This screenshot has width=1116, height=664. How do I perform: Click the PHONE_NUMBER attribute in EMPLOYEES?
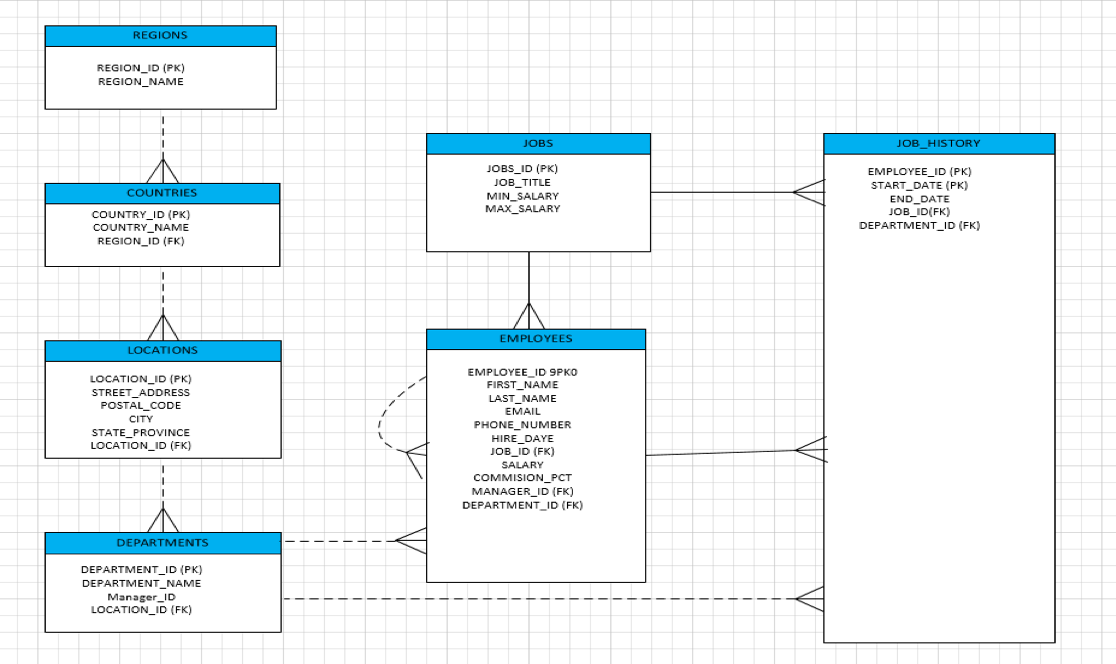coord(522,425)
